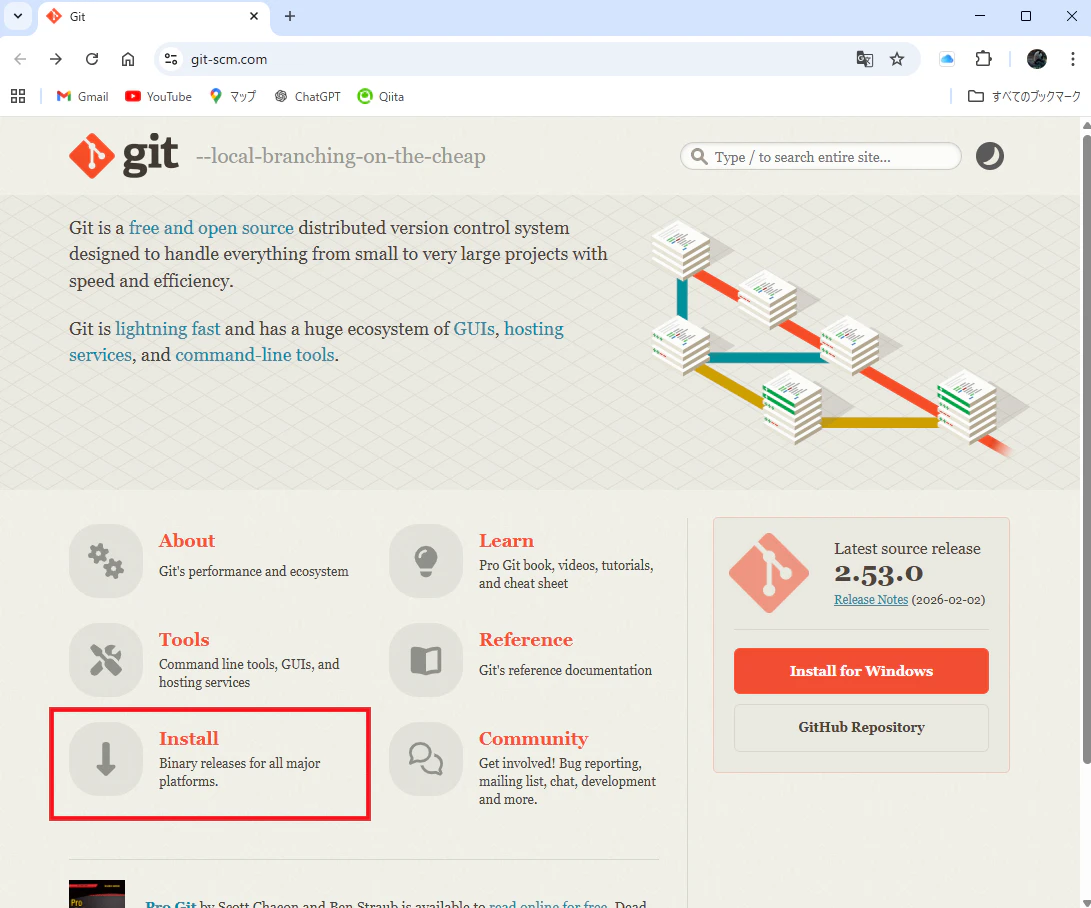Click the large Git diamond release logo
The height and width of the screenshot is (908, 1091).
[x=769, y=573]
